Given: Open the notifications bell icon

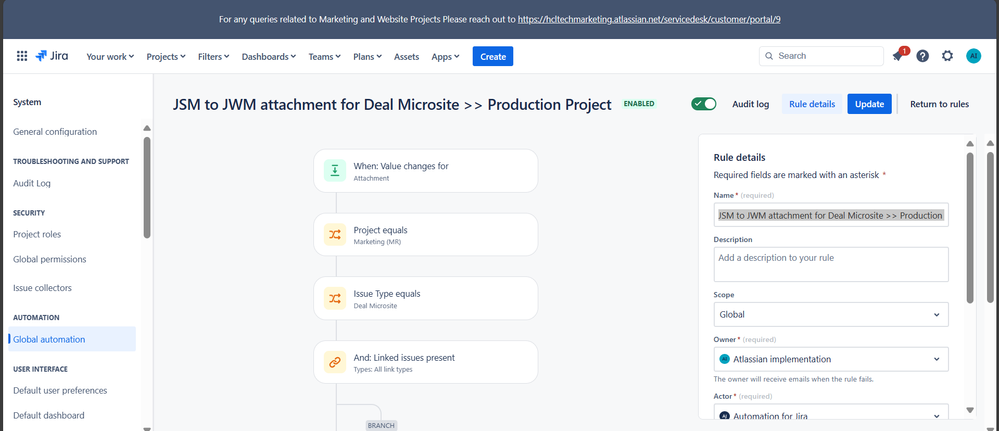Looking at the screenshot, I should [x=898, y=56].
